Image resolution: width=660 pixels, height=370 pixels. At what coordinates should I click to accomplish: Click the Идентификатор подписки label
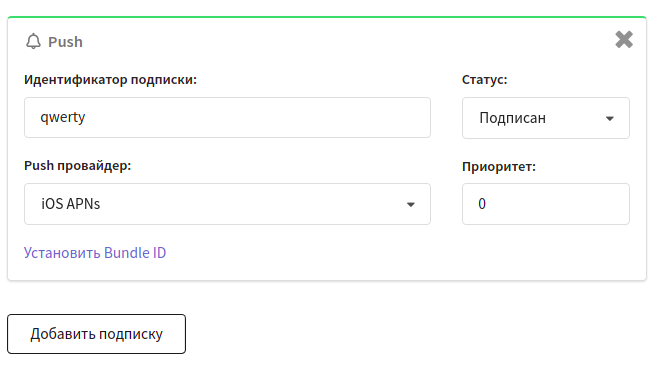pos(110,80)
